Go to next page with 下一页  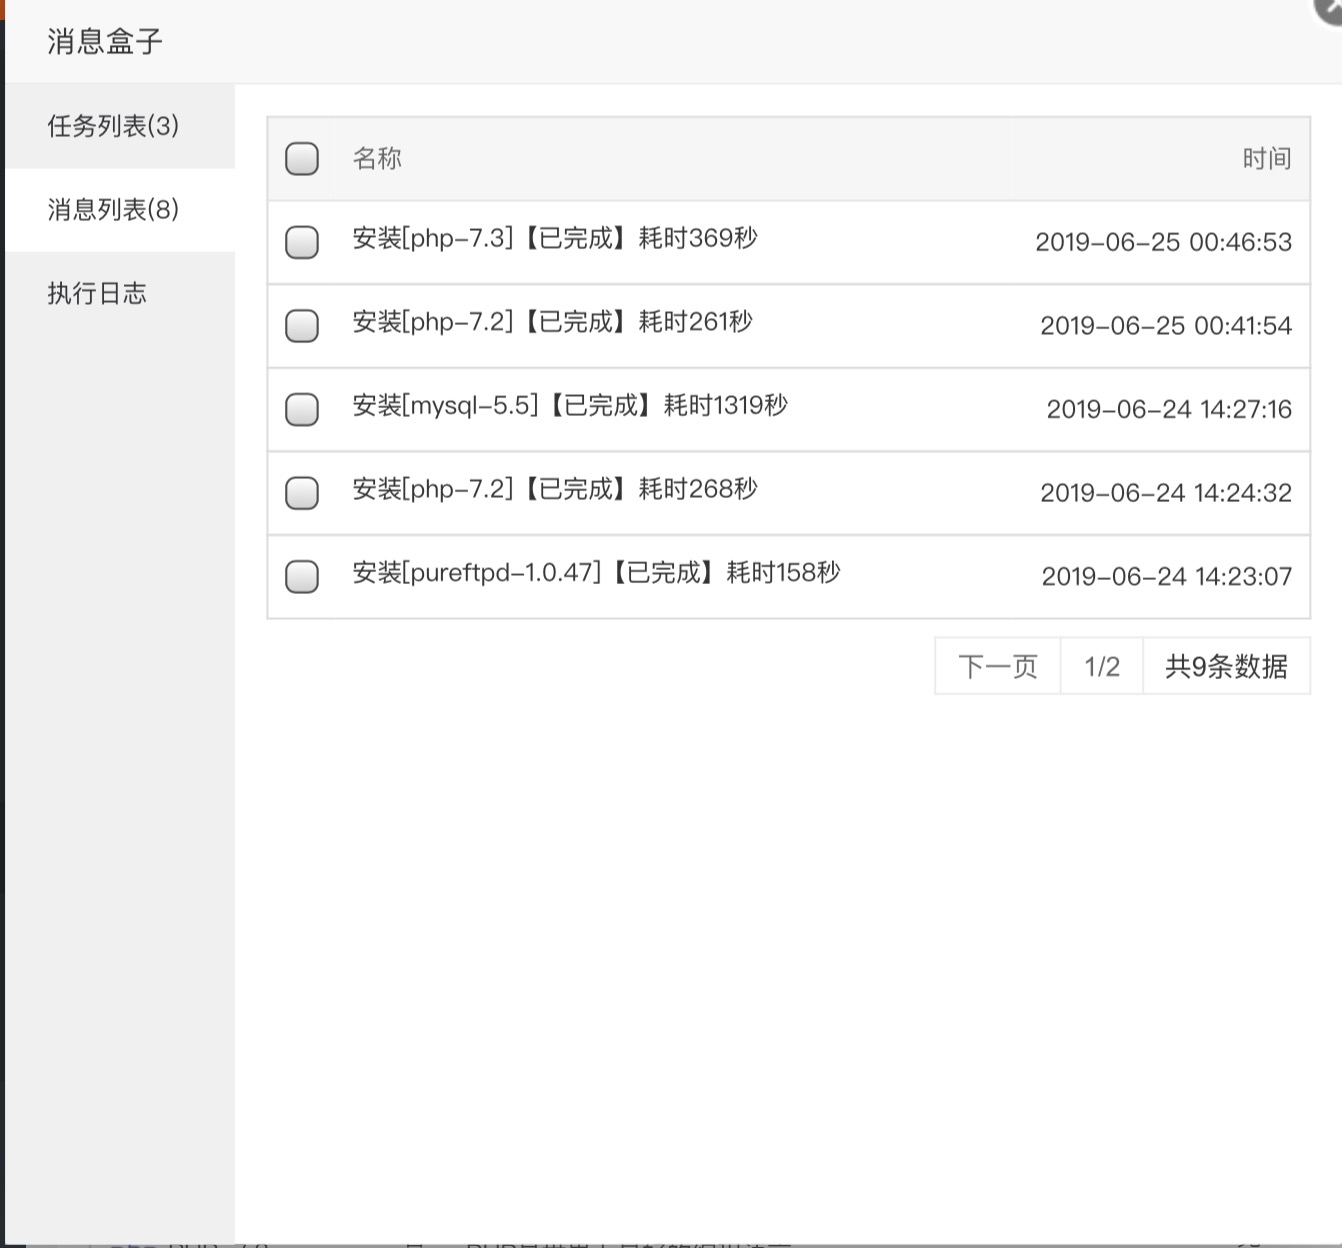click(x=997, y=666)
